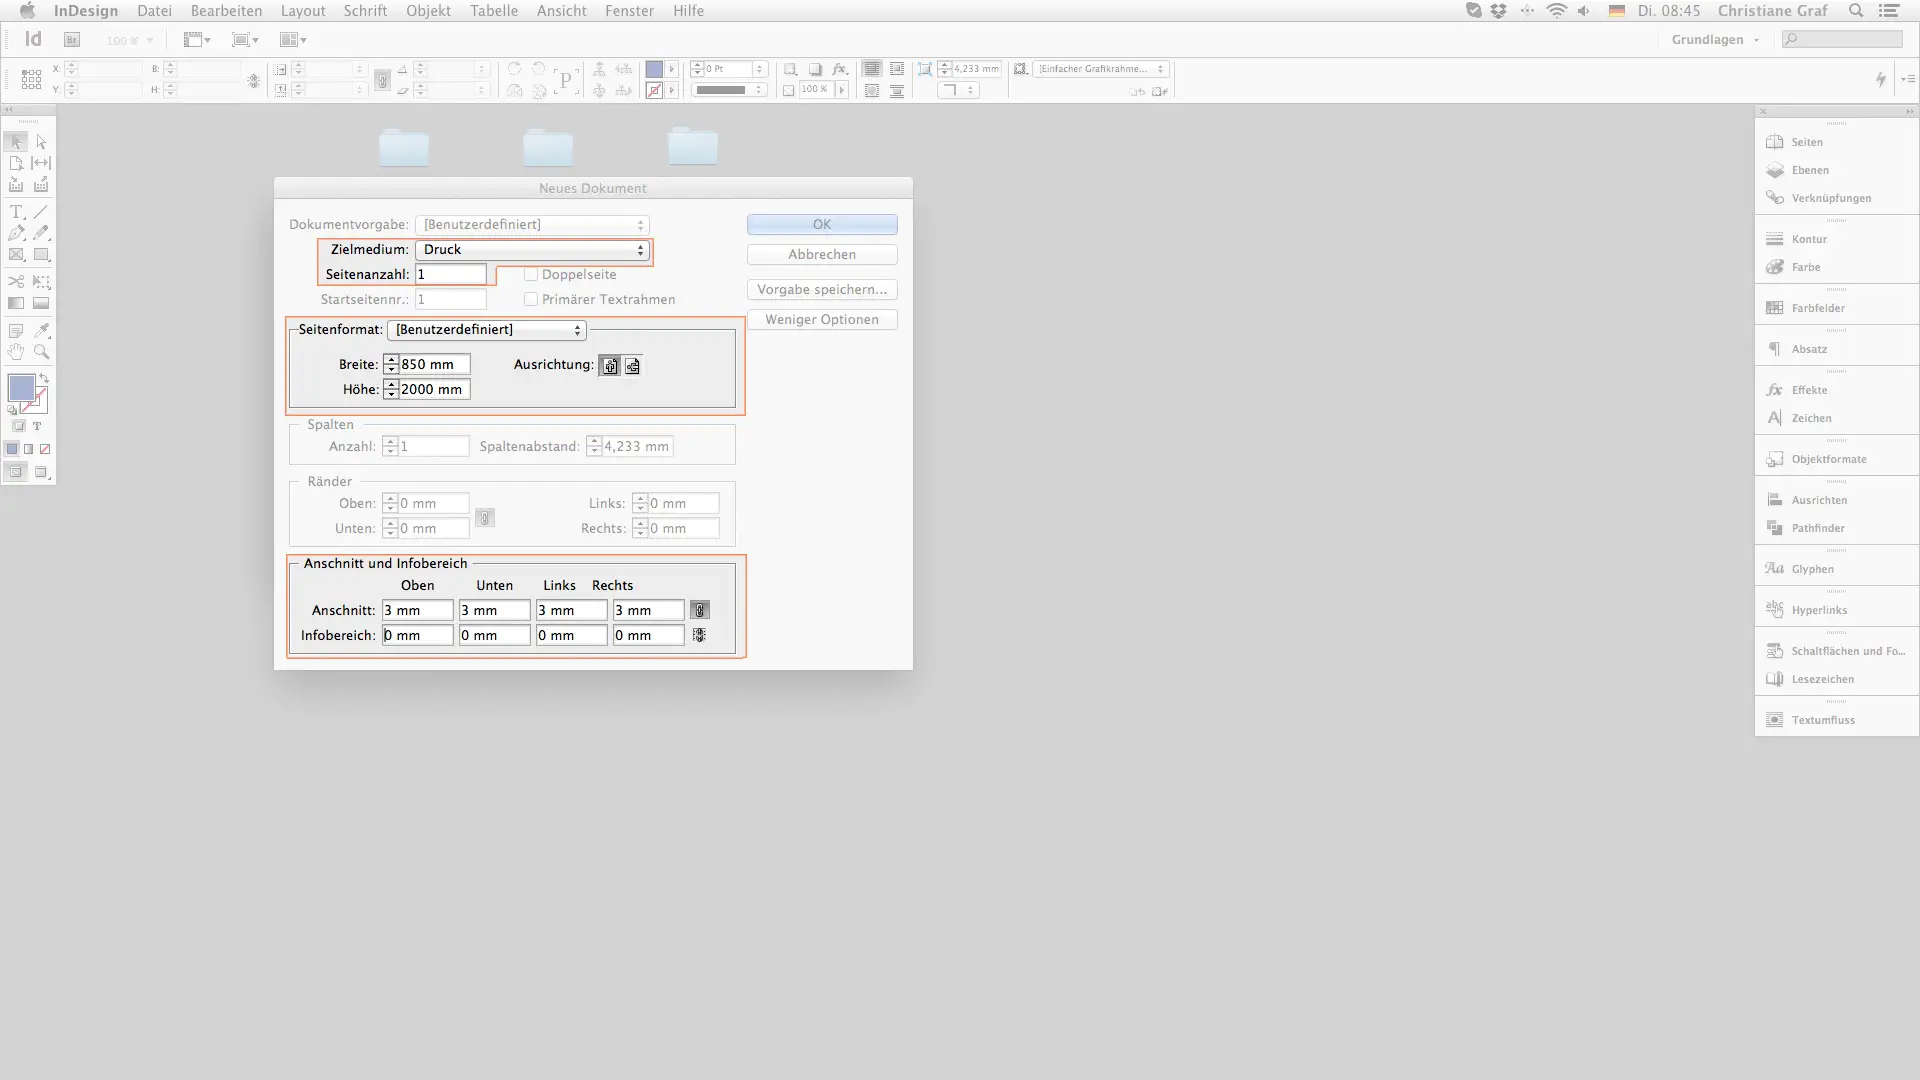
Task: Click the Abbrechen button
Action: point(821,255)
